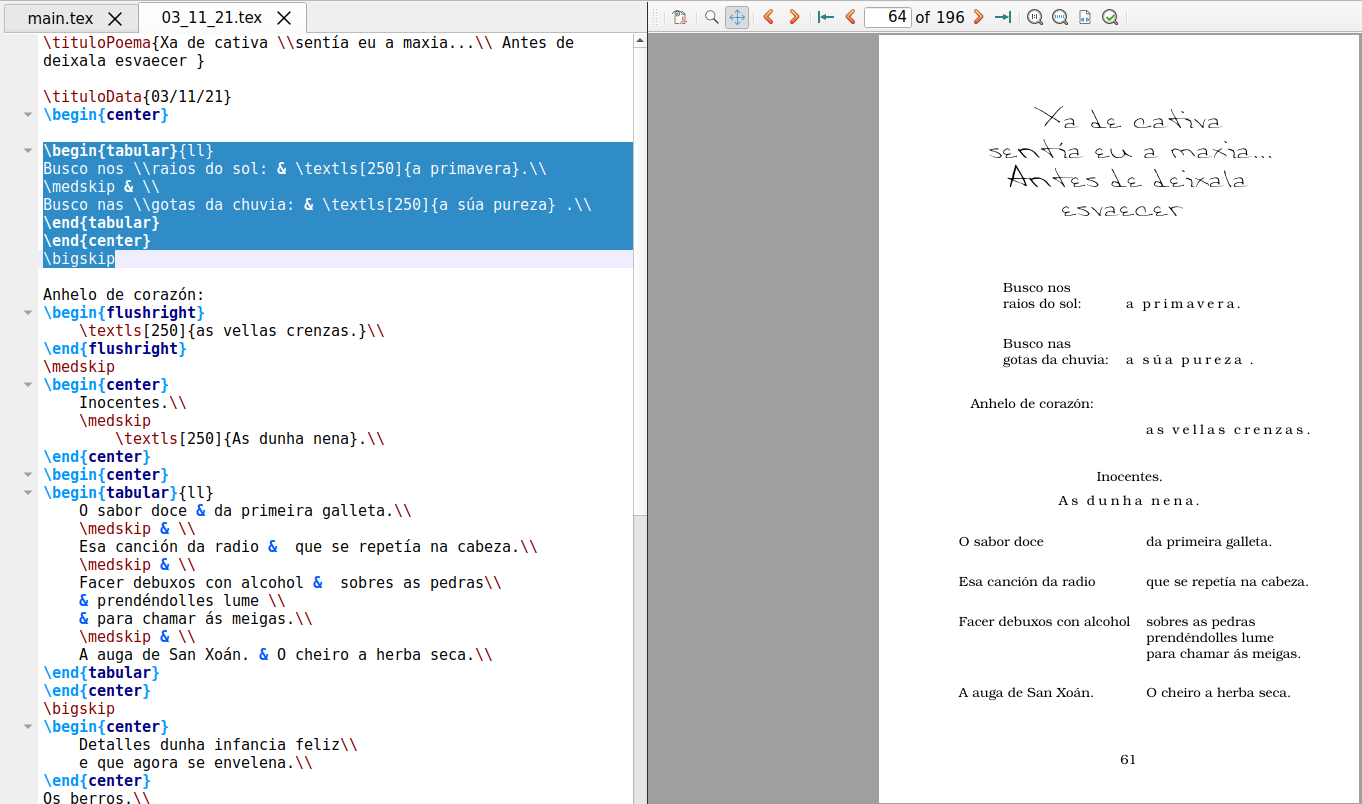Click 'a súa pureza .' in PDF preview
This screenshot has width=1362, height=804.
(x=1190, y=360)
